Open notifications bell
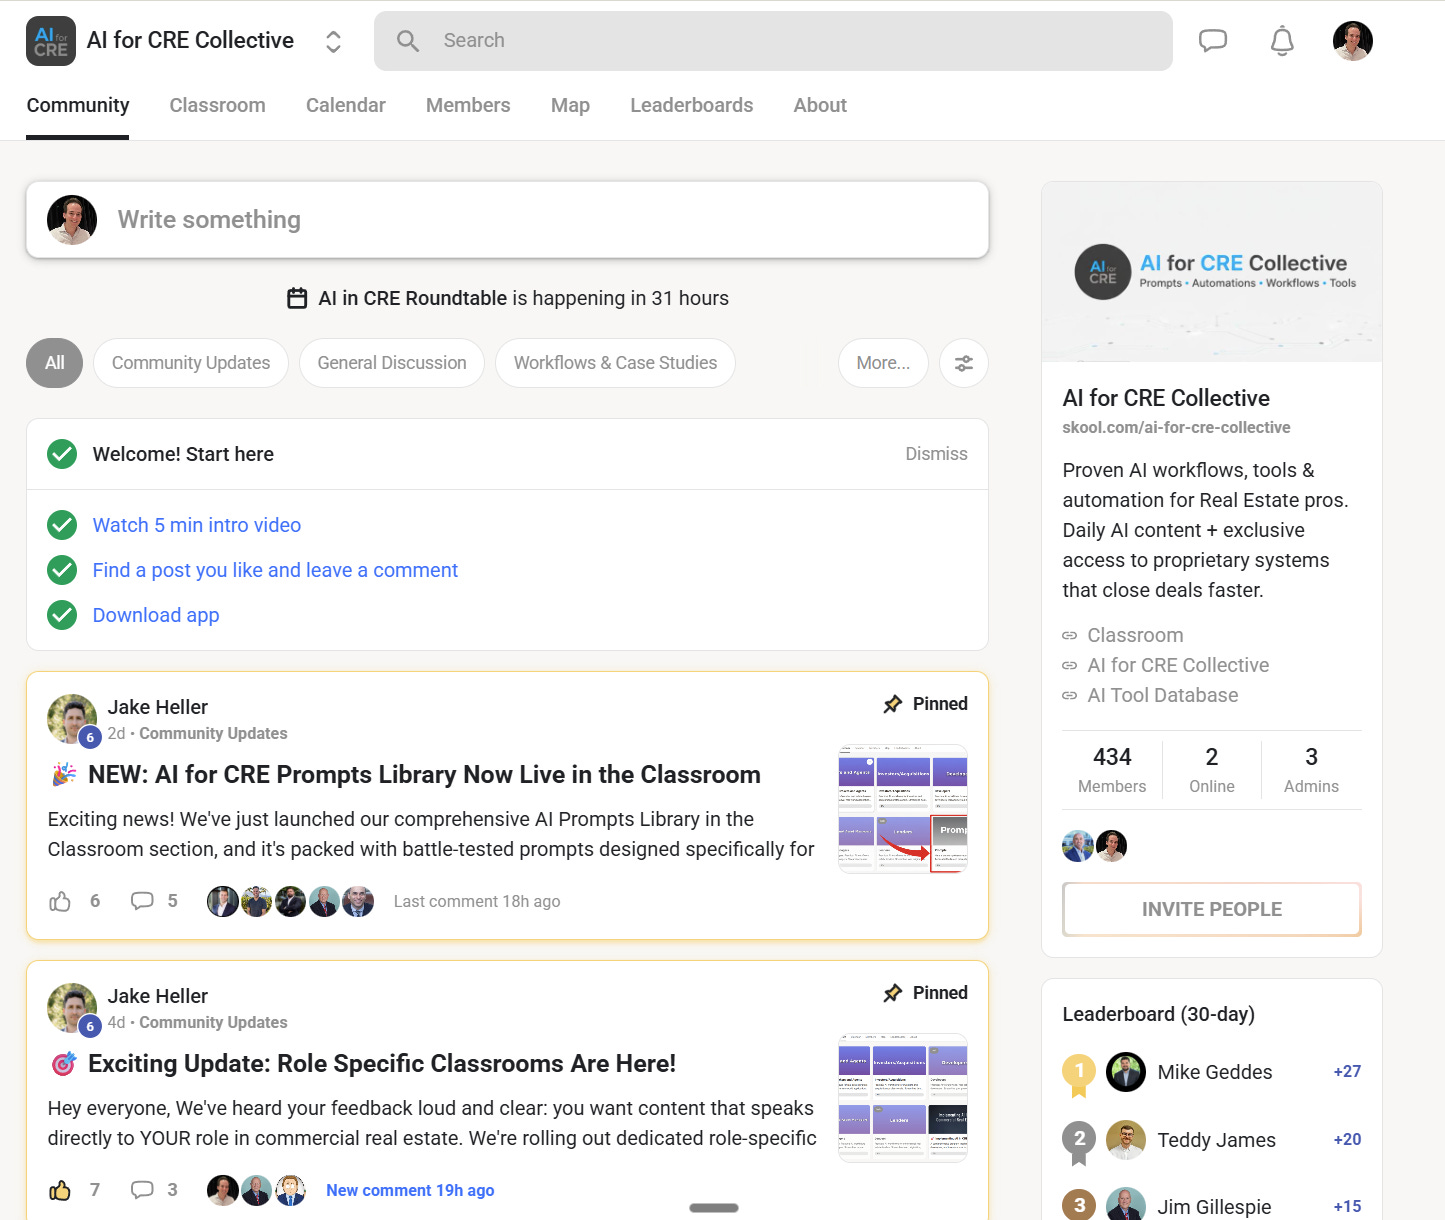The width and height of the screenshot is (1445, 1220). tap(1282, 41)
